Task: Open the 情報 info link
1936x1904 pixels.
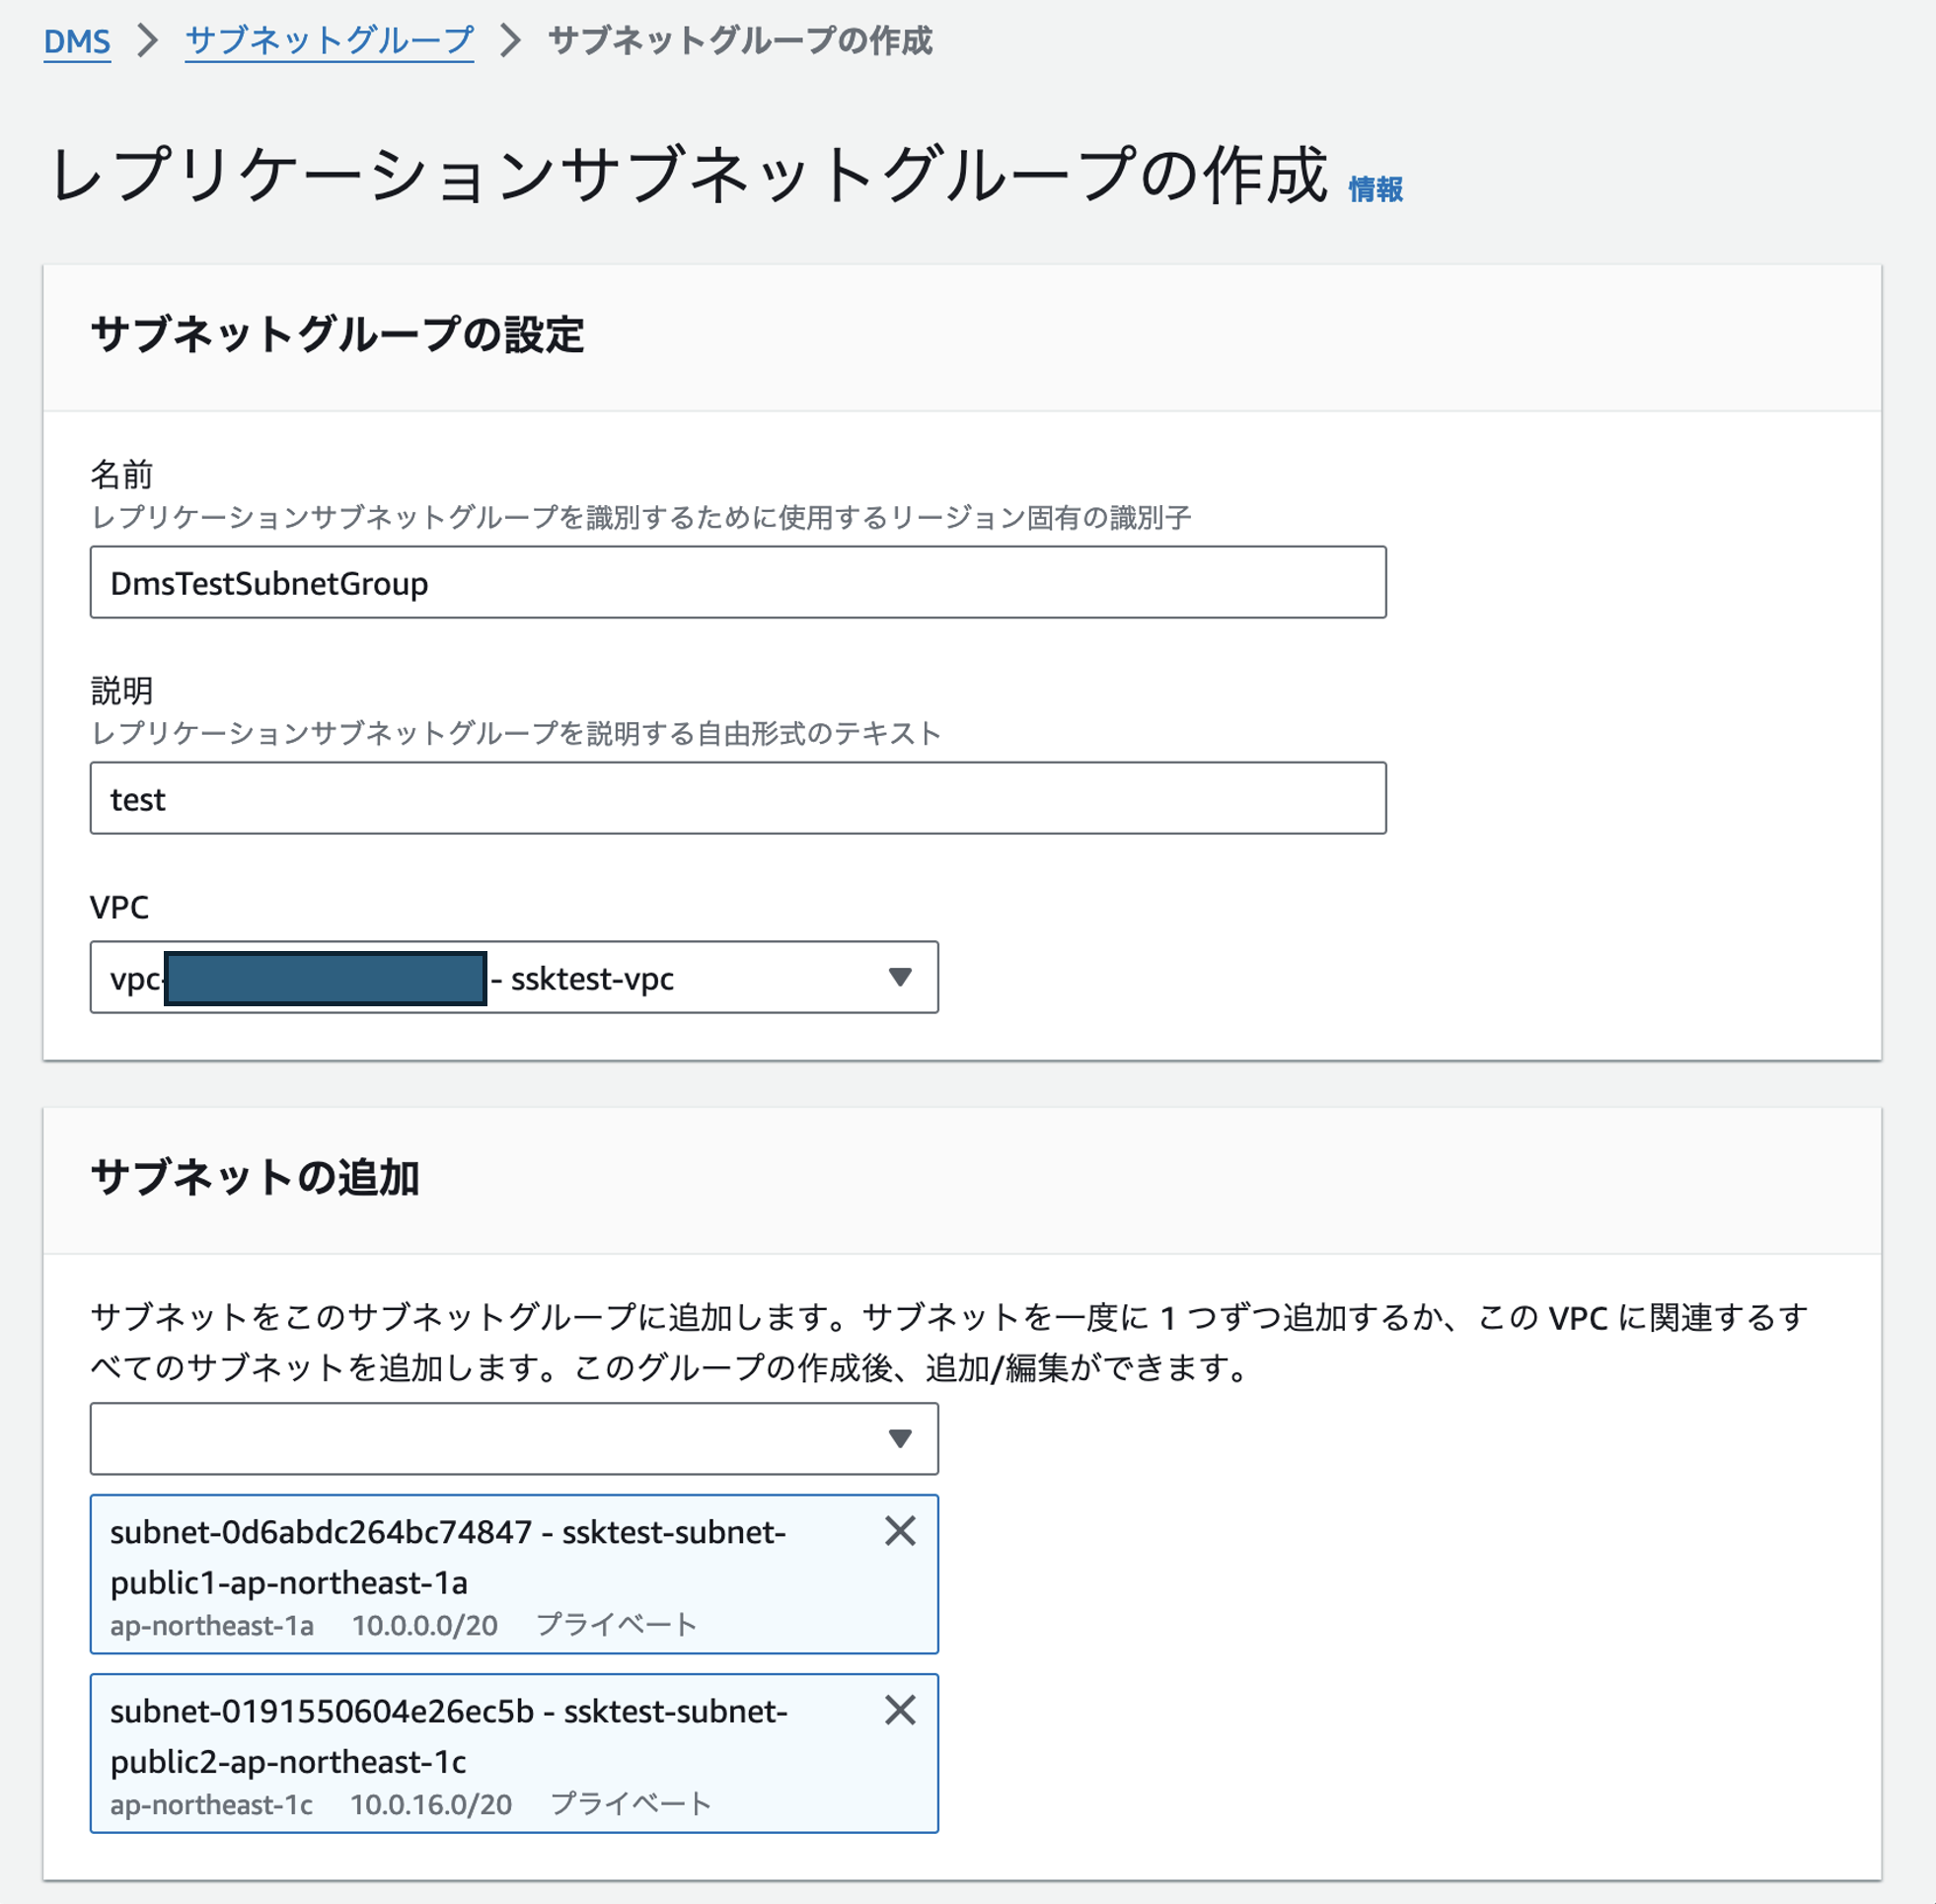Action: click(x=1375, y=189)
